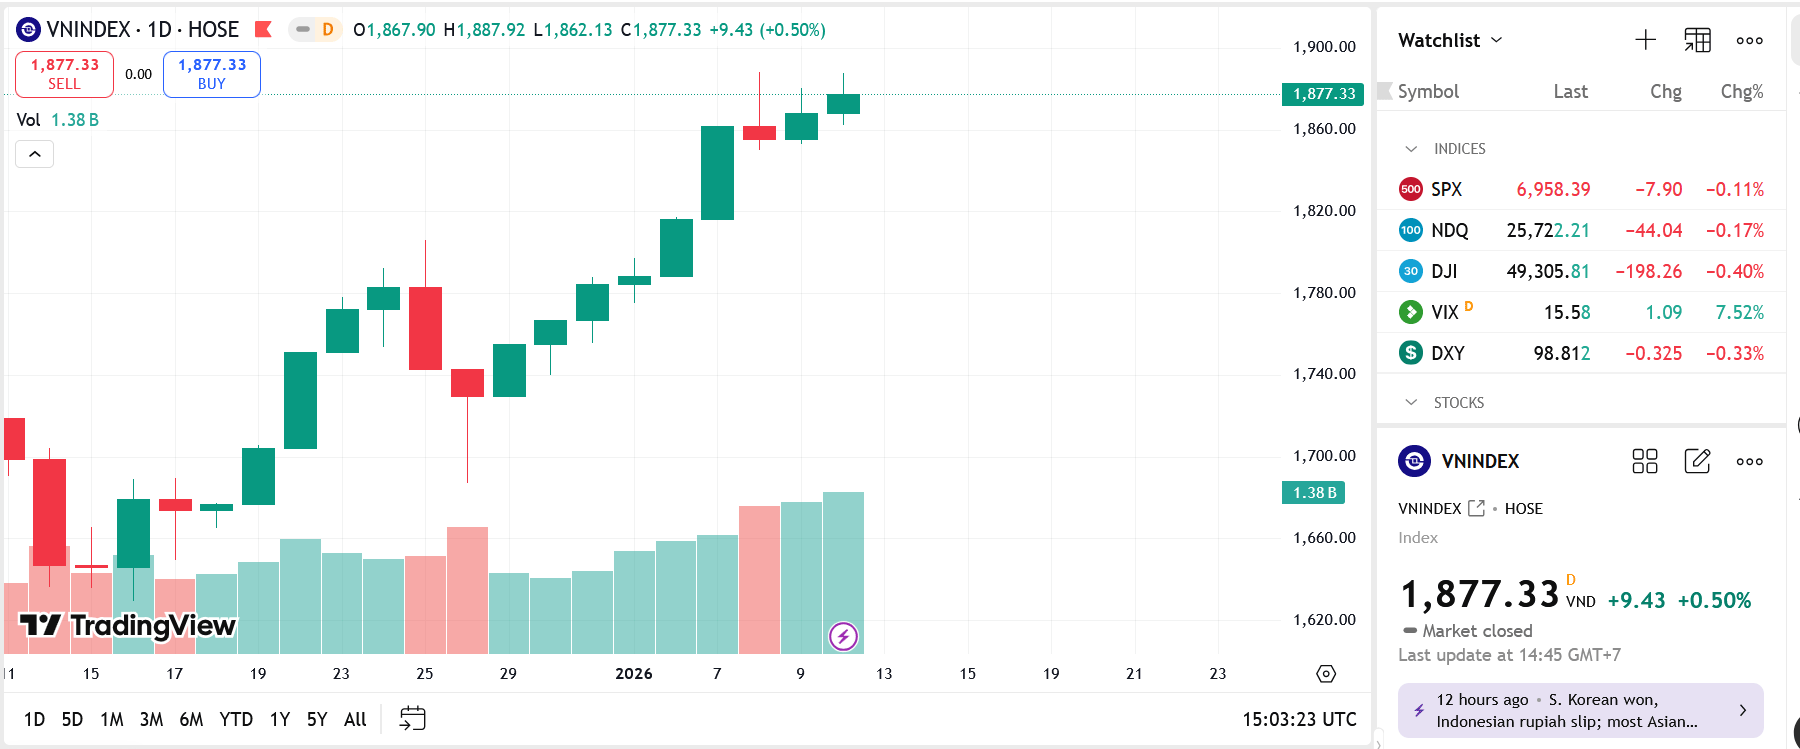Click the Go-to-date icon beside All

tap(410, 718)
